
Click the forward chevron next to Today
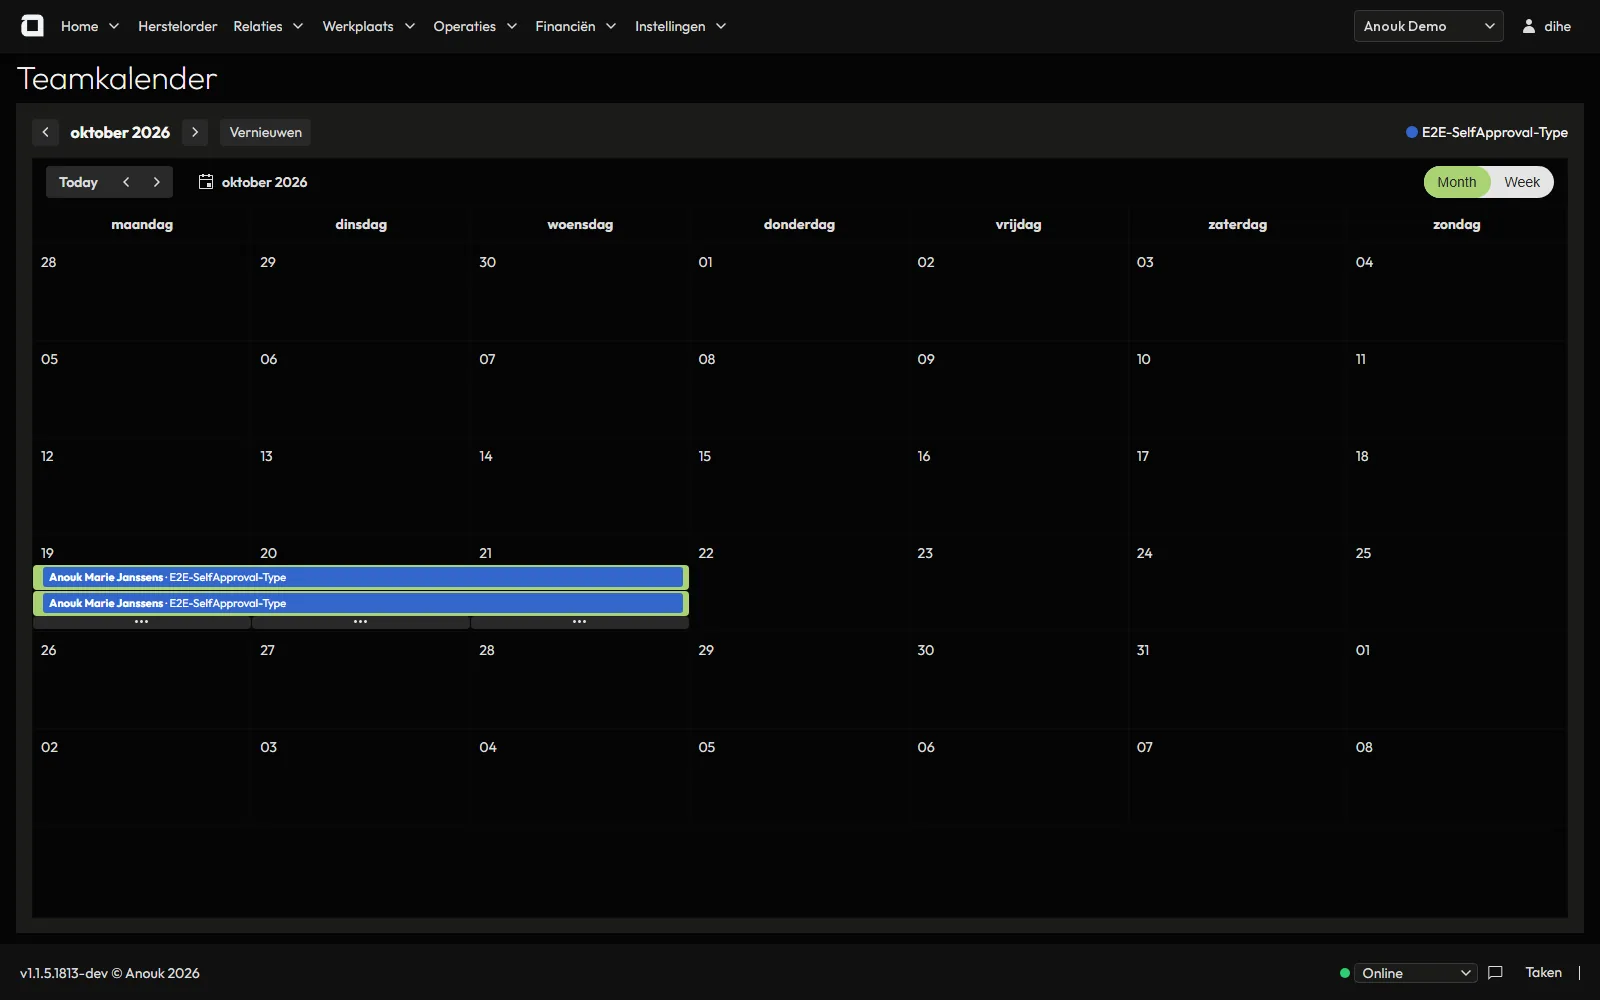click(x=157, y=182)
